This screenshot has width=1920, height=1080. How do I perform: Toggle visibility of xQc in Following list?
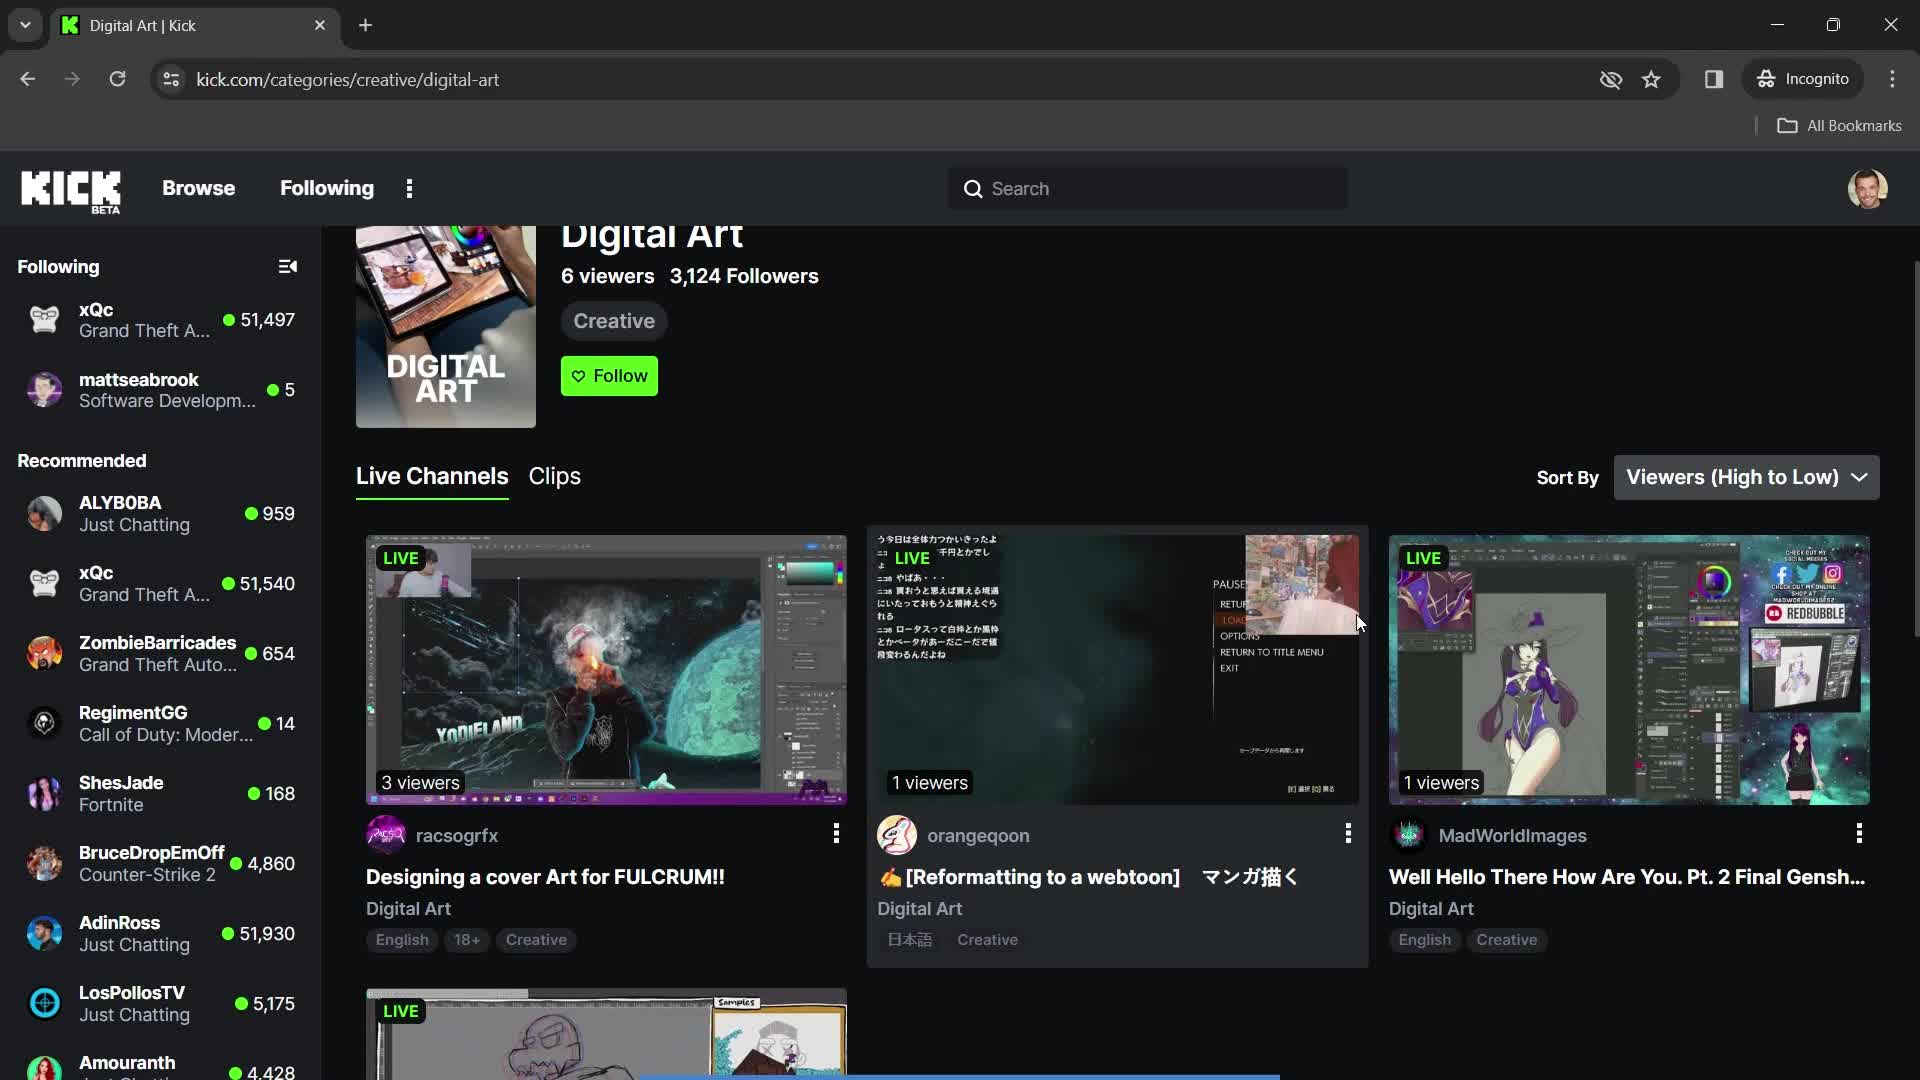click(158, 319)
